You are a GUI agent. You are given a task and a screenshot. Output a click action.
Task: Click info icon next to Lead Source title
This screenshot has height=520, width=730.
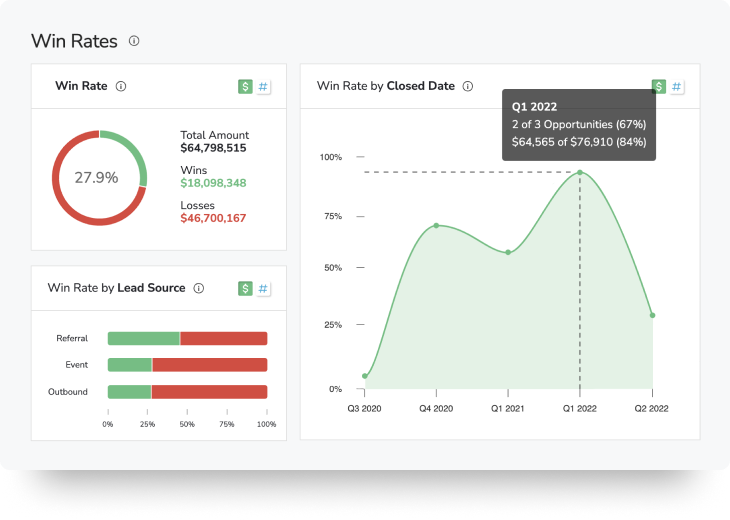(199, 288)
